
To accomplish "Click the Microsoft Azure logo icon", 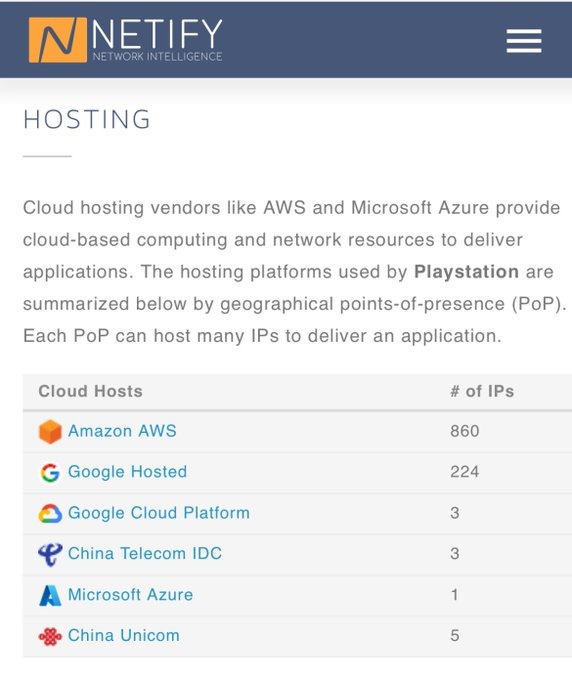I will (50, 595).
